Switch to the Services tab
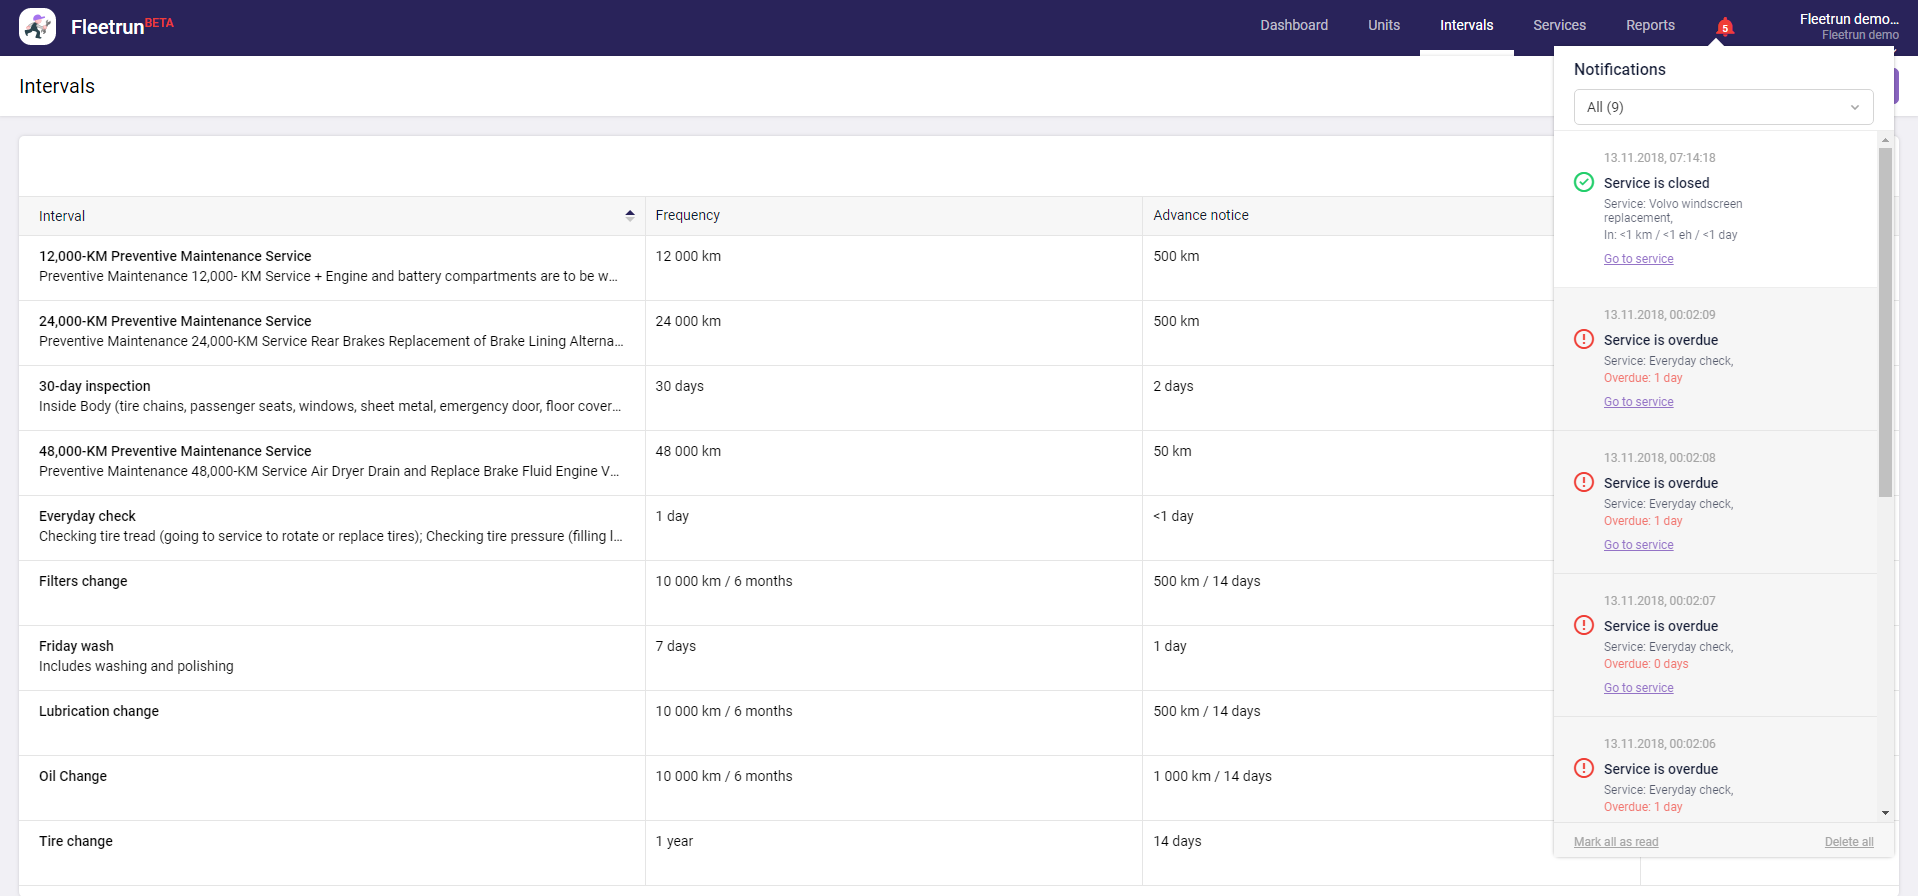Screen dimensions: 1918x896 [x=1559, y=26]
